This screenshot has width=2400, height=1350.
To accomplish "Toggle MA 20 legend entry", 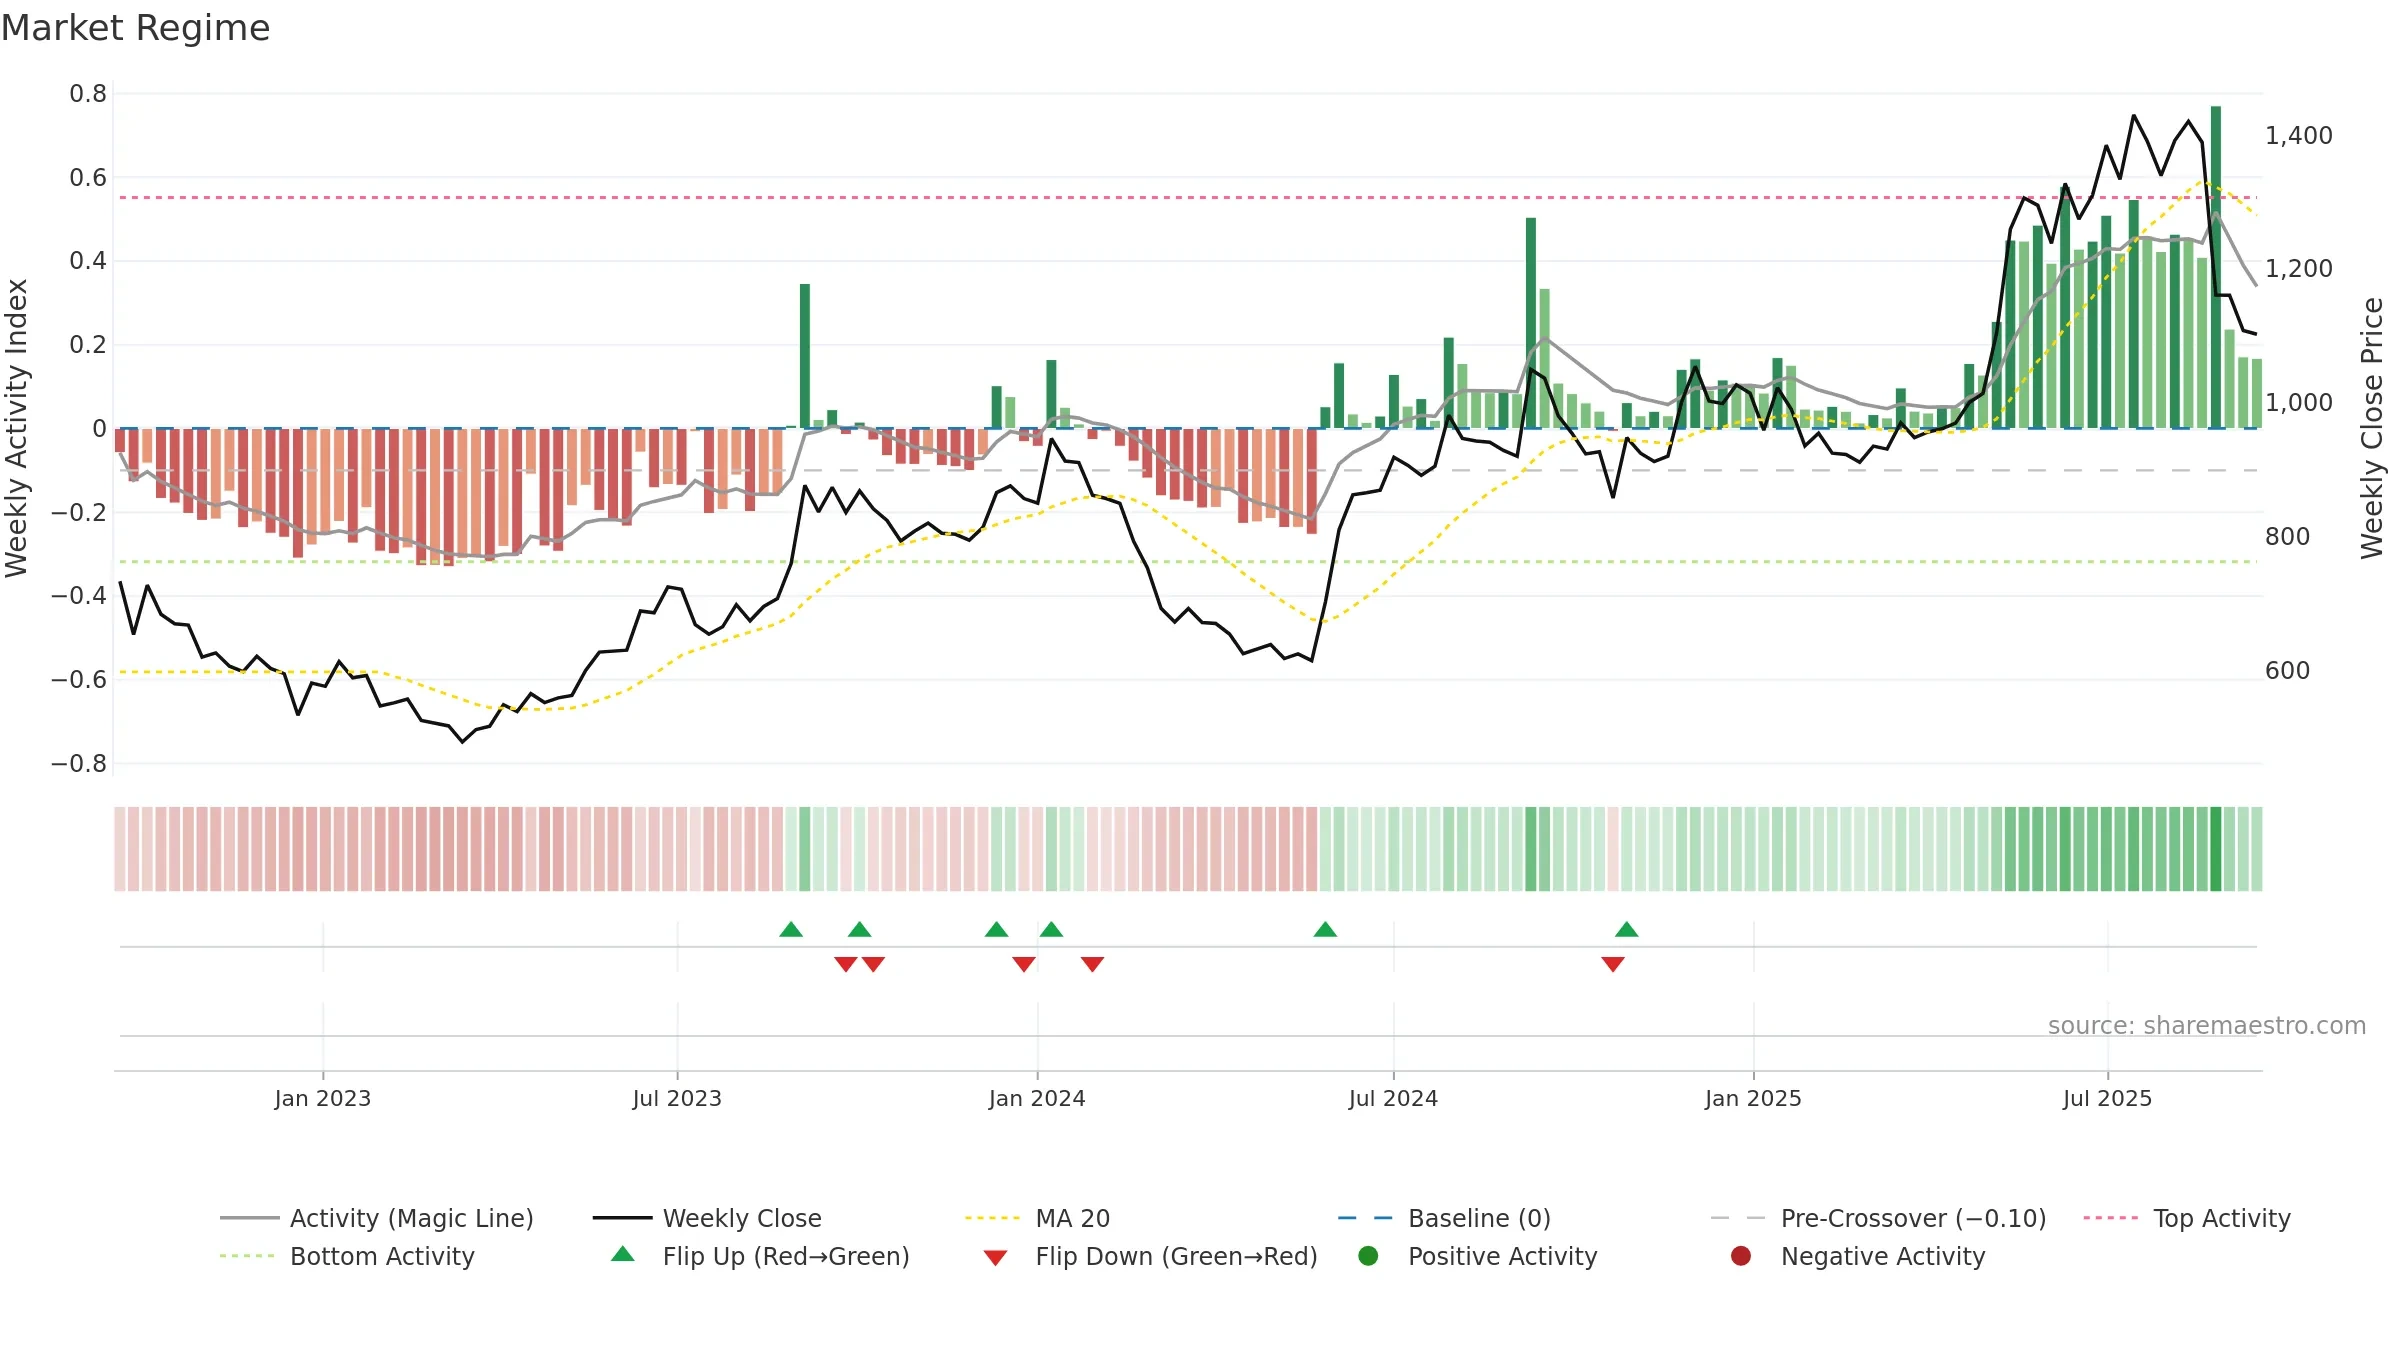I will 1037,1218.
